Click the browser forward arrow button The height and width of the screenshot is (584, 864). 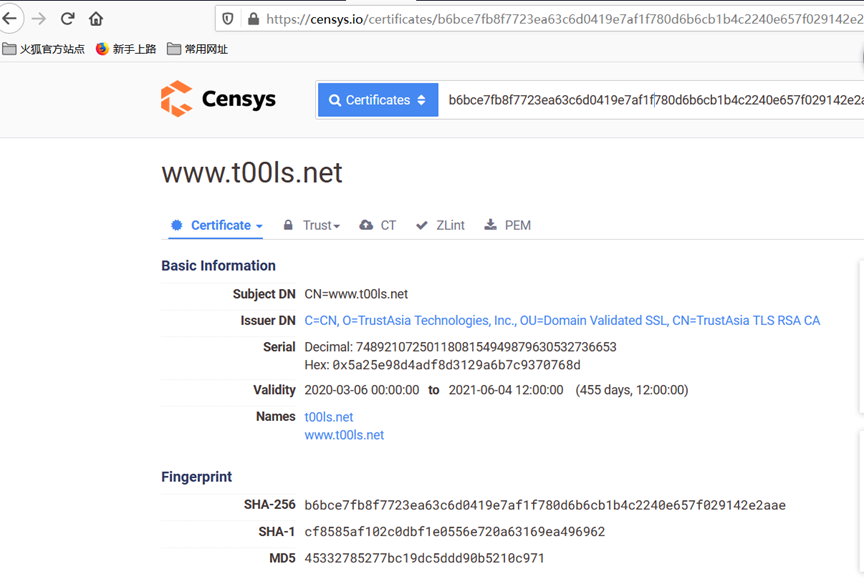click(x=39, y=18)
